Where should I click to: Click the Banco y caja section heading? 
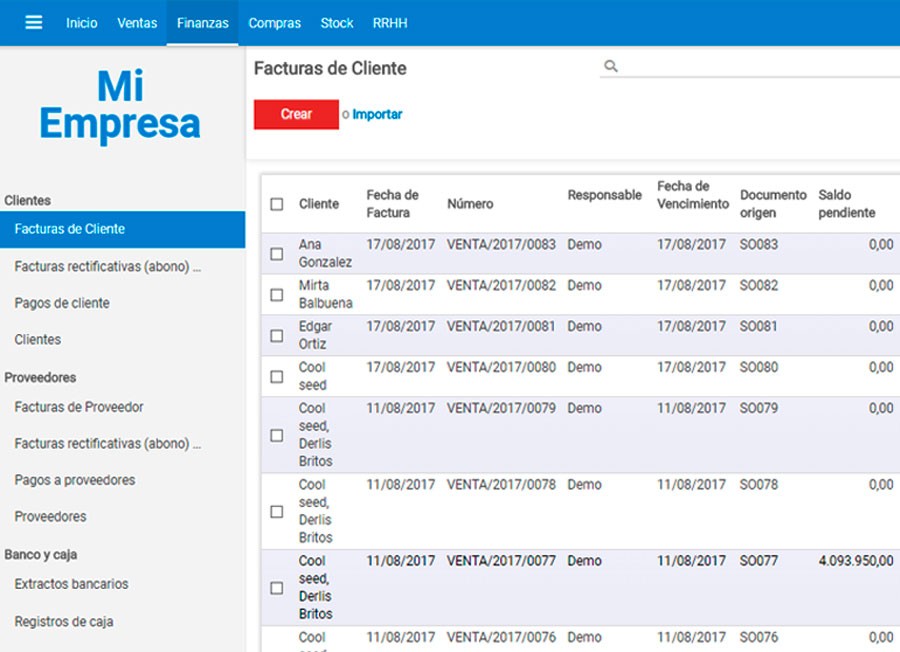click(41, 554)
